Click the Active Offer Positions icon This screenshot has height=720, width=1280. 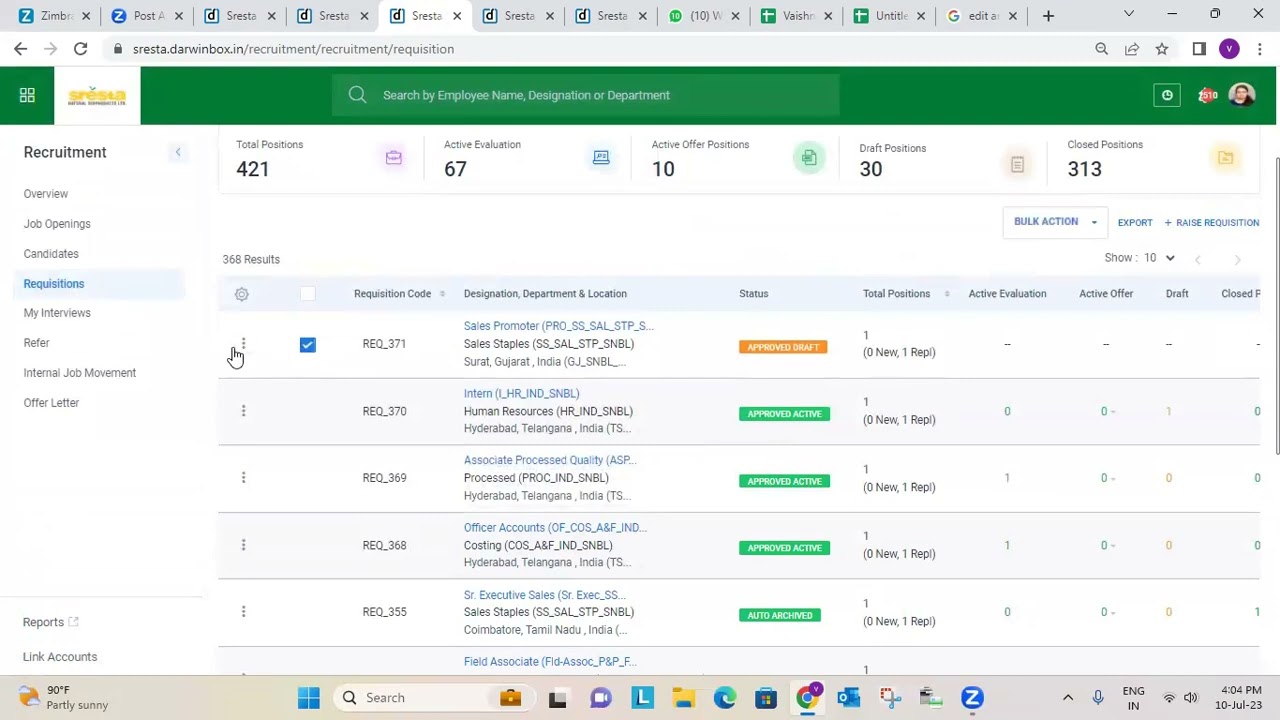click(809, 158)
